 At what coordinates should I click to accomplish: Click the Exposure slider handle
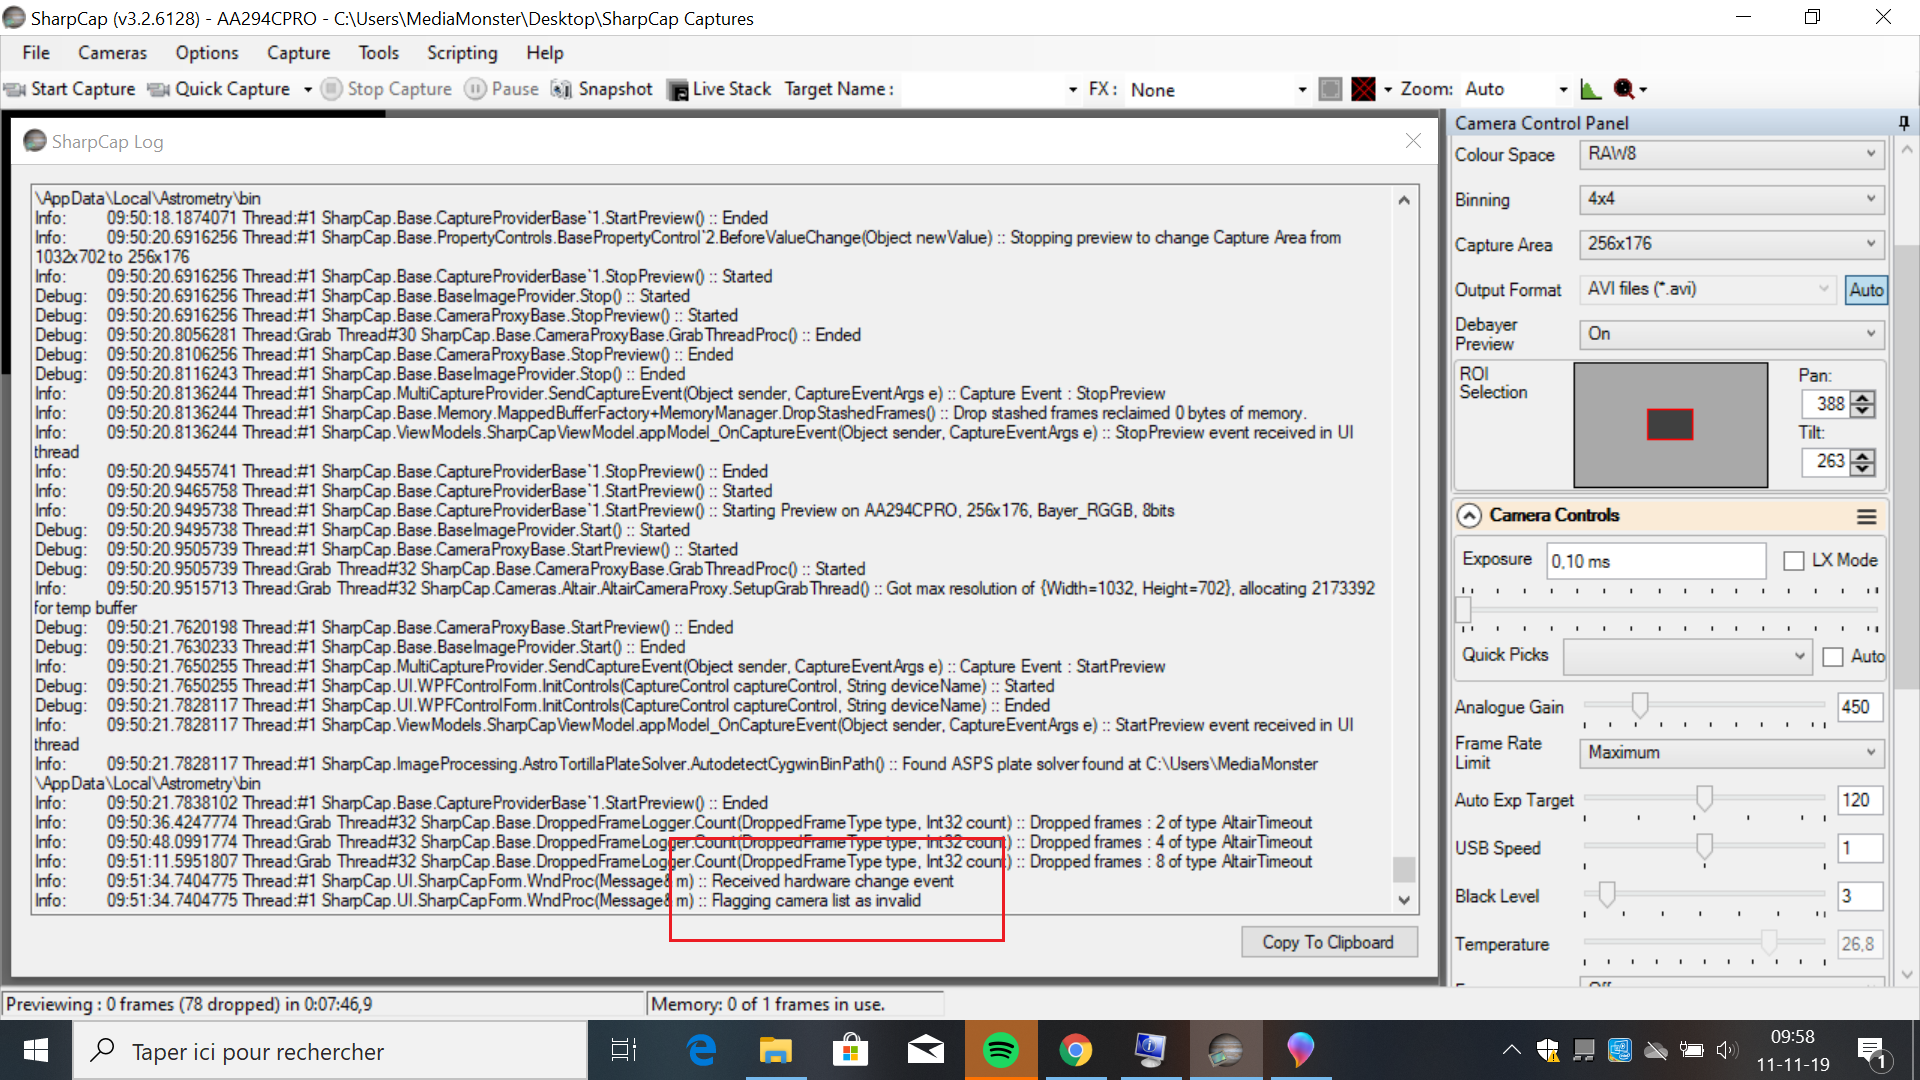pyautogui.click(x=1464, y=609)
